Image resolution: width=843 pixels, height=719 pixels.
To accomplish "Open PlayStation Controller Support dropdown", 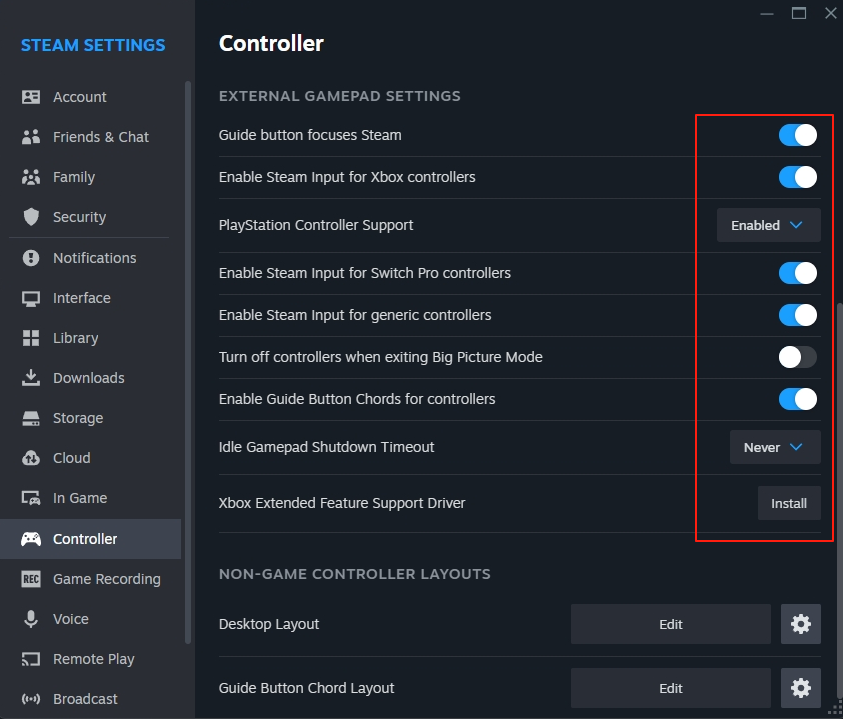I will (769, 225).
